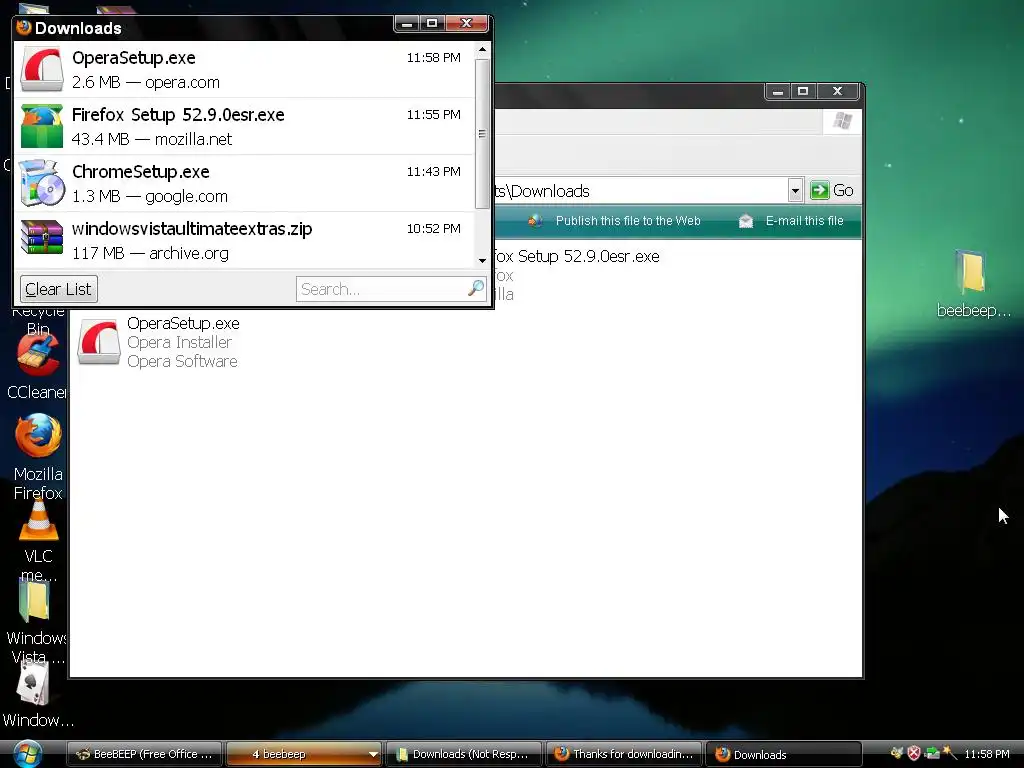Click the Windows flag logo in Explorer toolbar
The width and height of the screenshot is (1024, 768).
(842, 121)
